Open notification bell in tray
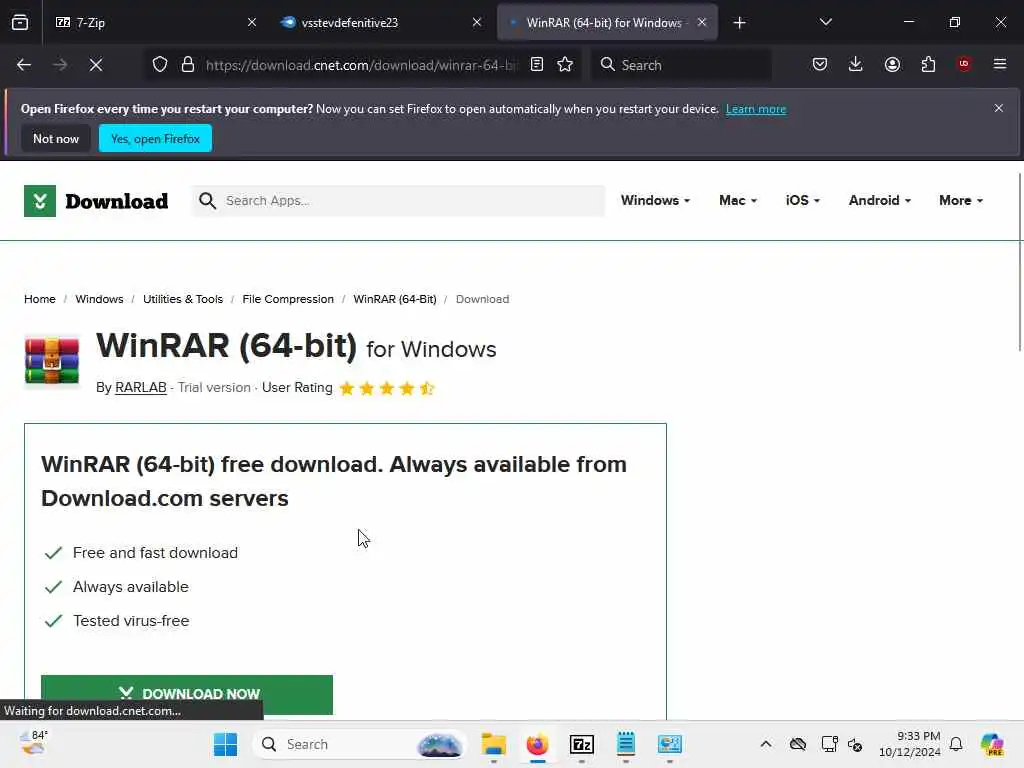Viewport: 1024px width, 768px height. 956,744
